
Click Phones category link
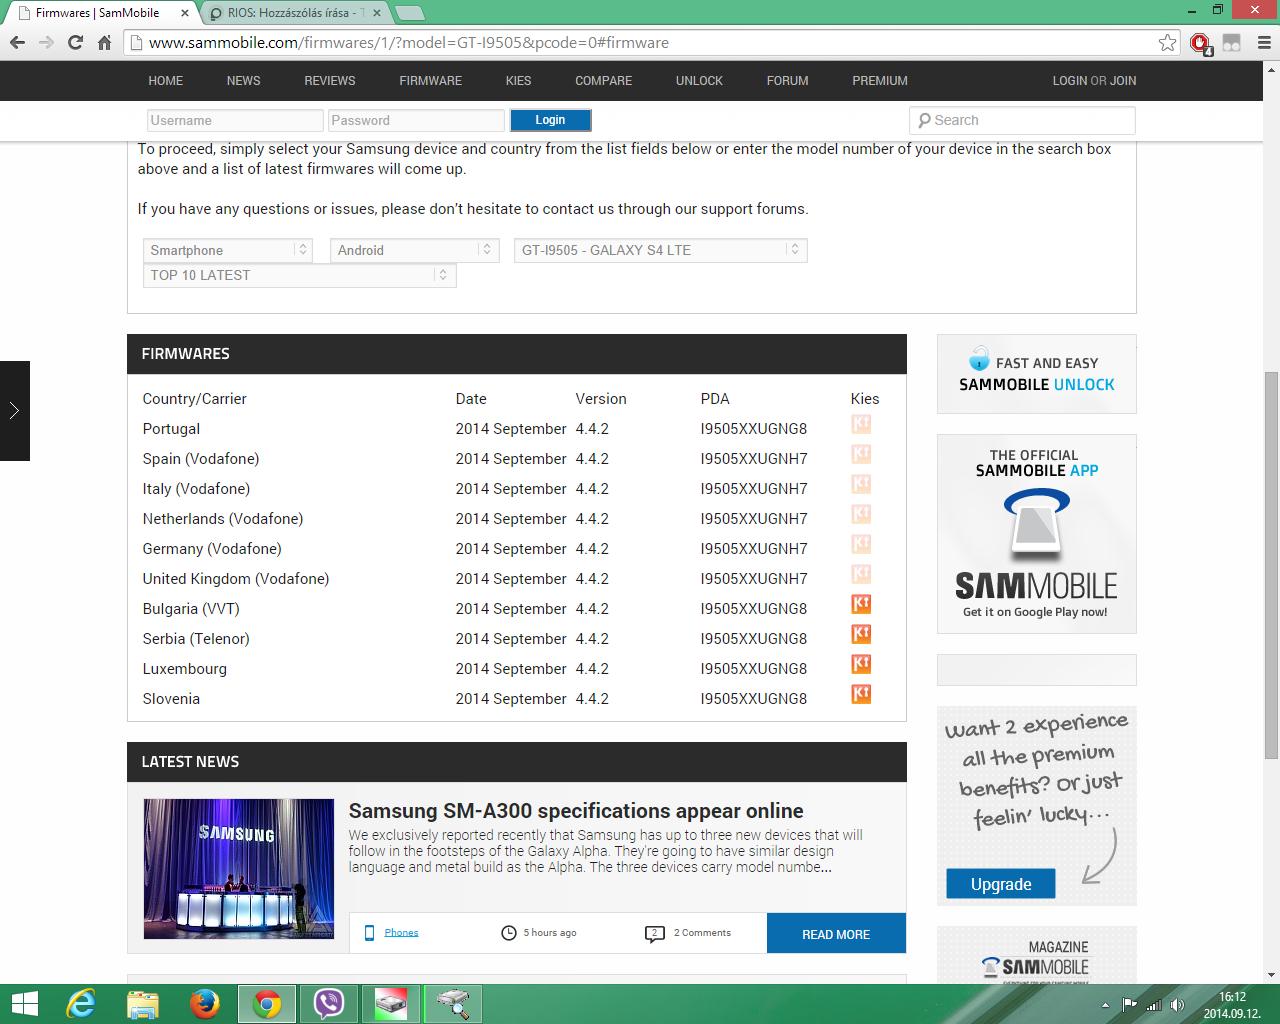401,933
